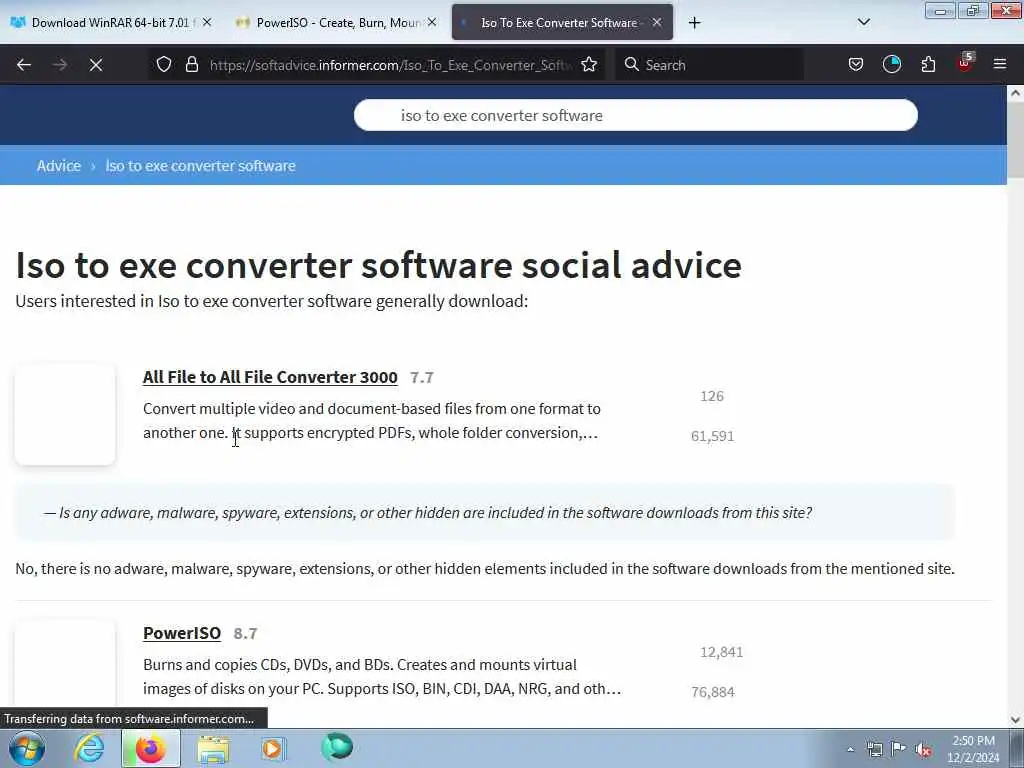Click Iso to exe converter software breadcrumb
The image size is (1024, 768).
[200, 165]
